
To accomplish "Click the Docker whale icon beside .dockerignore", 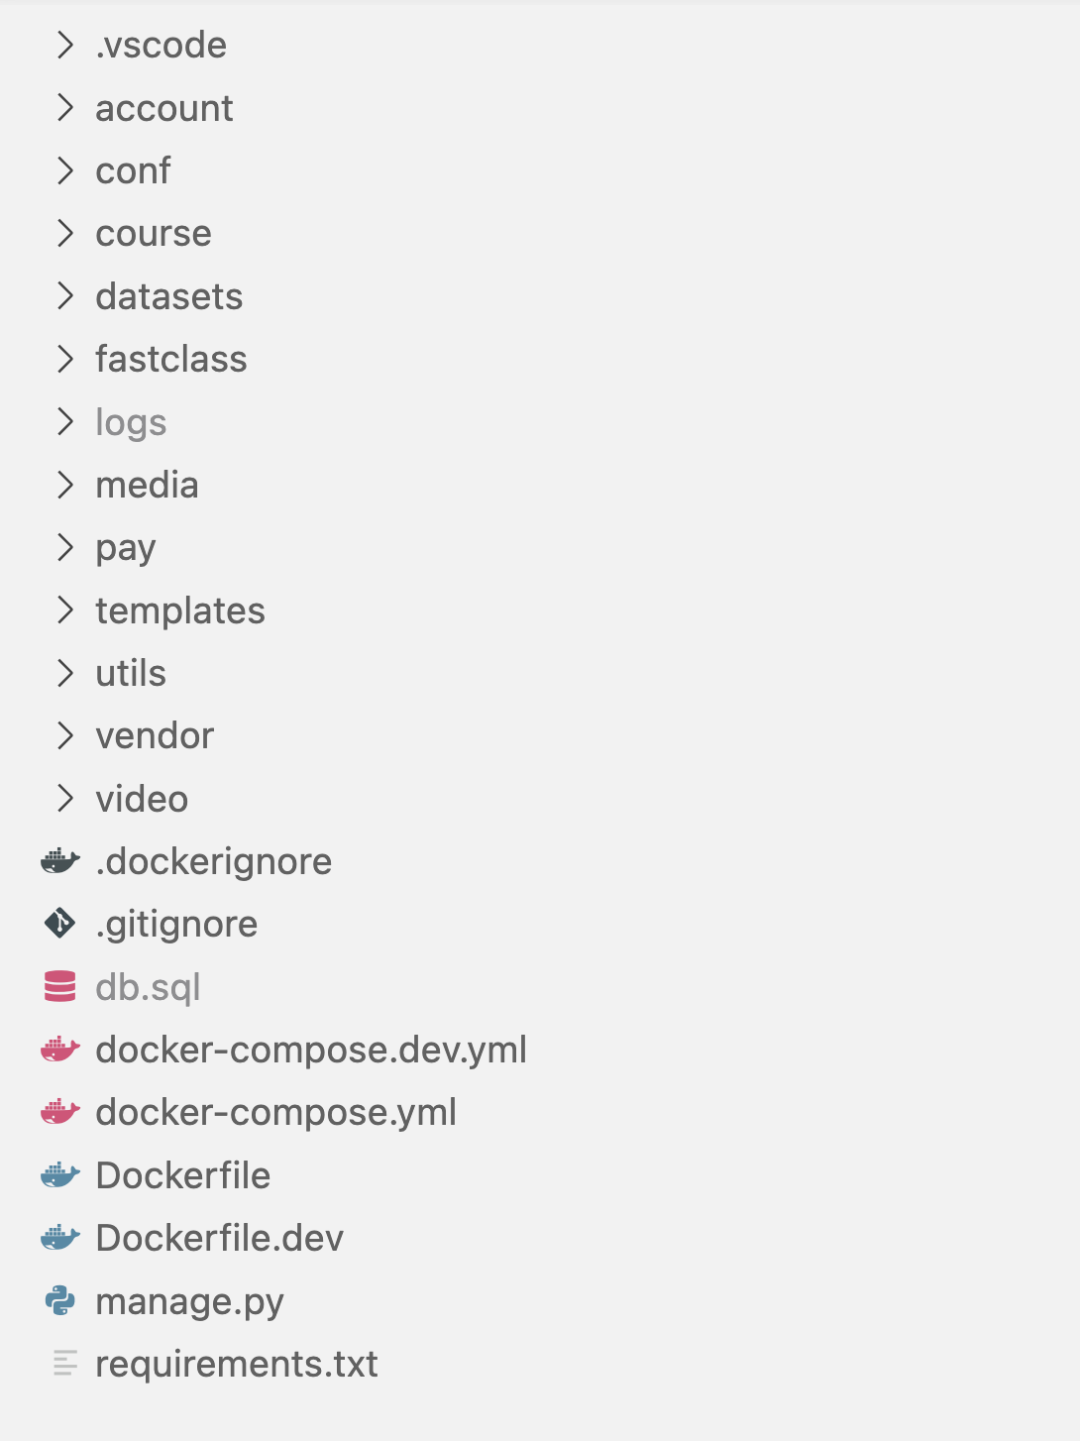I will point(60,861).
